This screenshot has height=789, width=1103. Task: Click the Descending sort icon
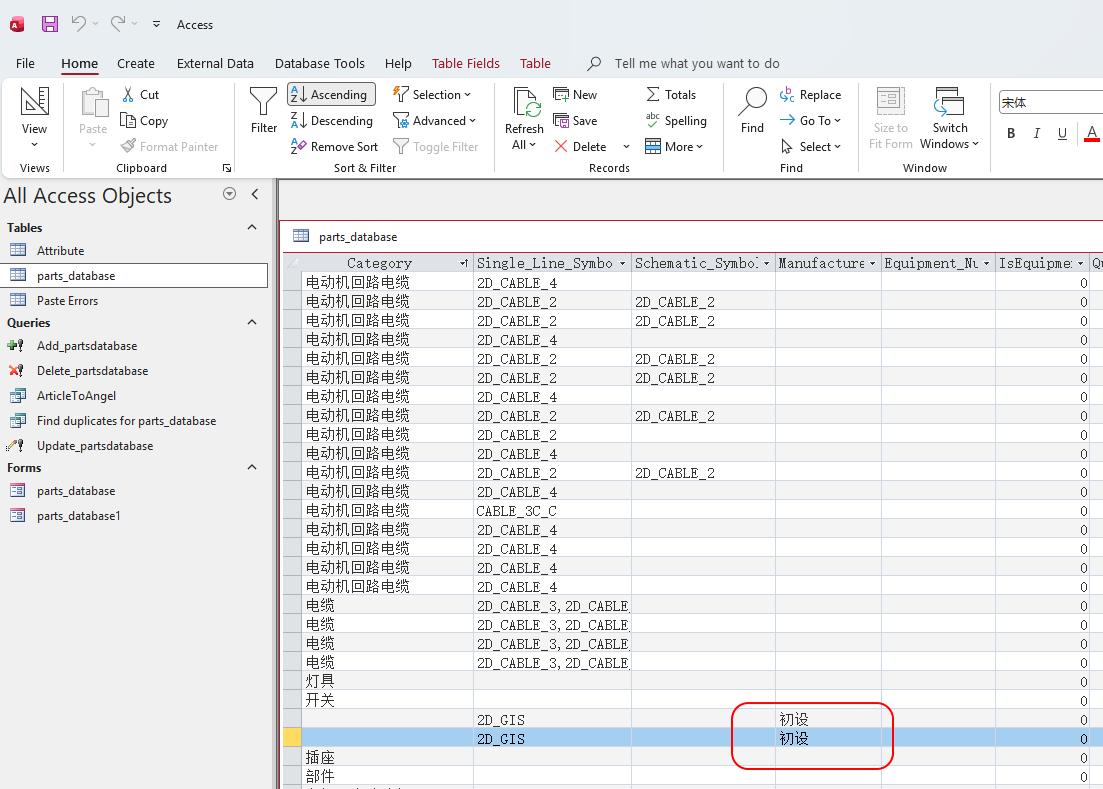[x=299, y=121]
